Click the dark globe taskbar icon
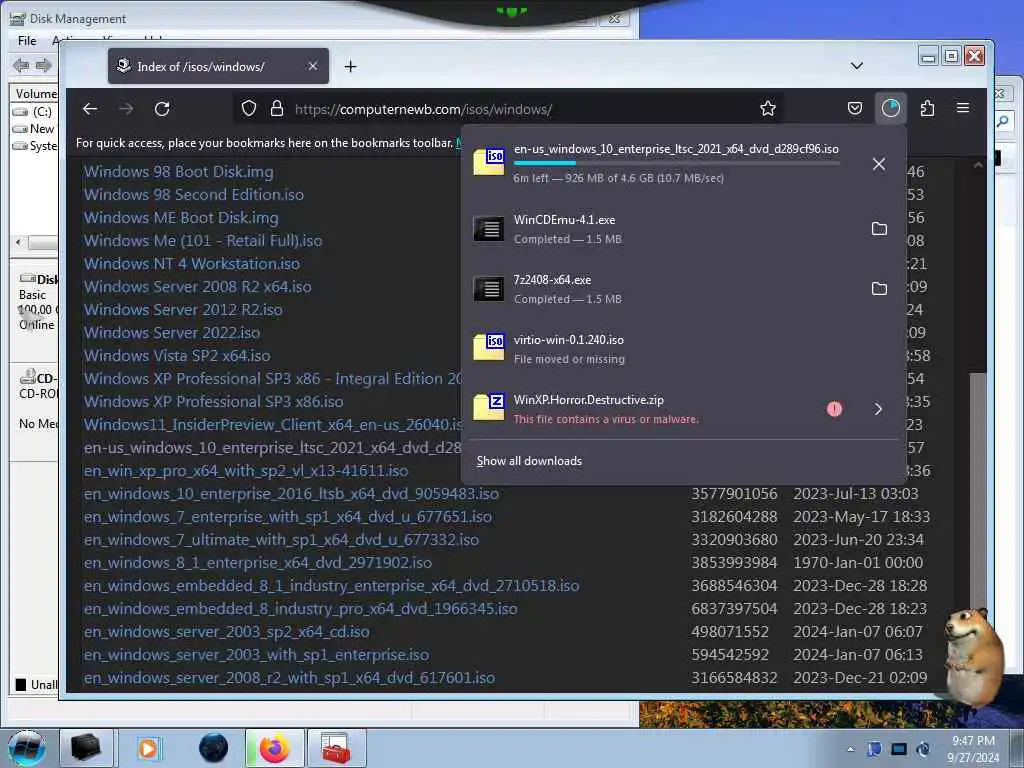1024x768 pixels. pyautogui.click(x=213, y=748)
